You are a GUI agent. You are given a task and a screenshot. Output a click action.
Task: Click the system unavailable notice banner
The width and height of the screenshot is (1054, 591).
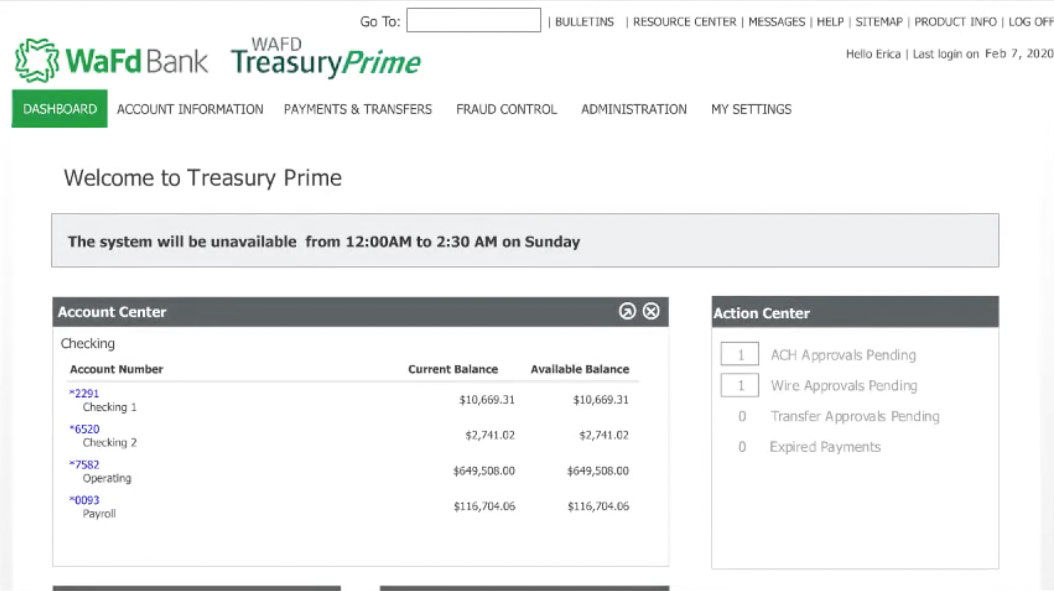pyautogui.click(x=525, y=241)
